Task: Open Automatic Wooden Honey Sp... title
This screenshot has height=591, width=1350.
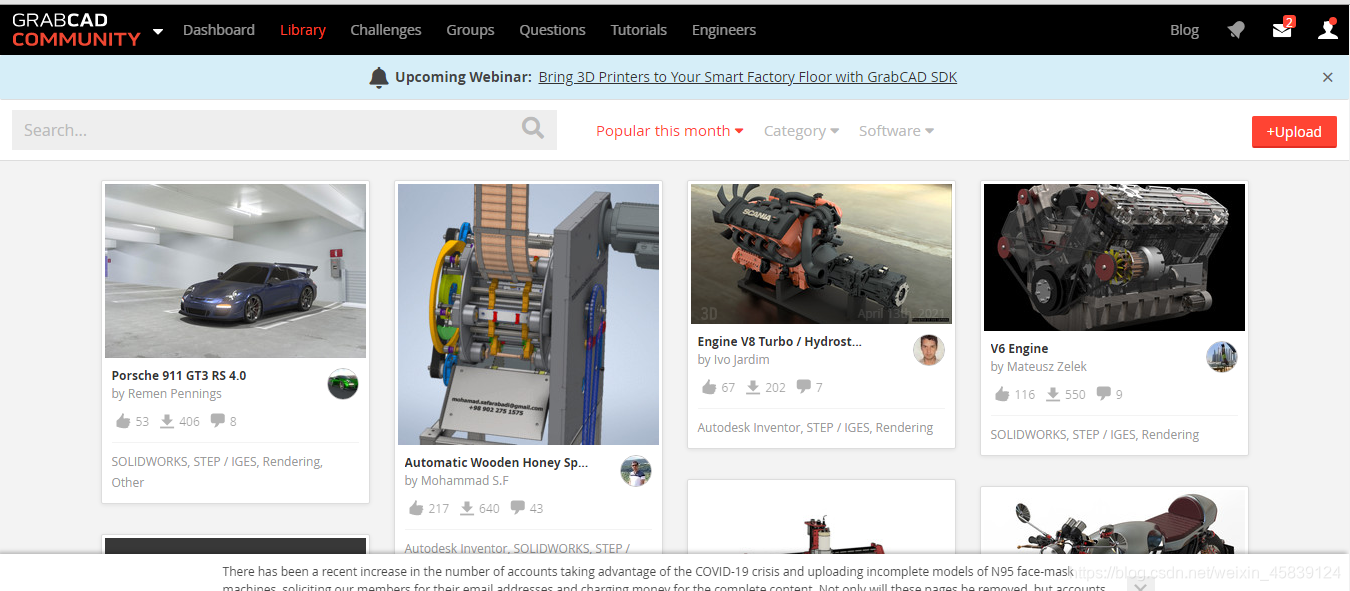Action: 496,463
